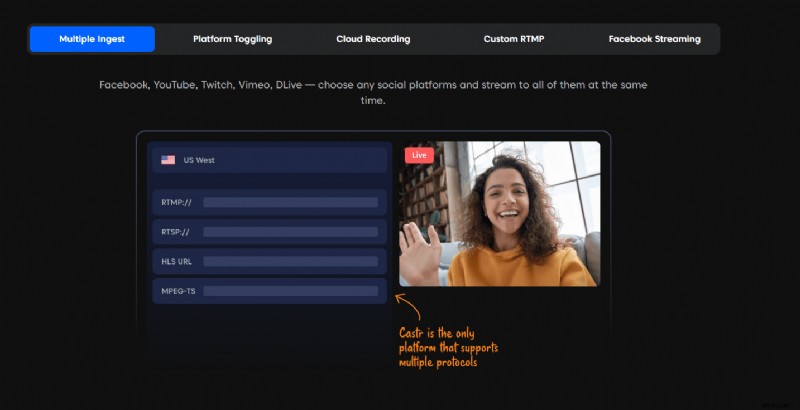Screen dimensions: 800x410
Task: Open the Cloud Recording tab
Action: (x=373, y=39)
